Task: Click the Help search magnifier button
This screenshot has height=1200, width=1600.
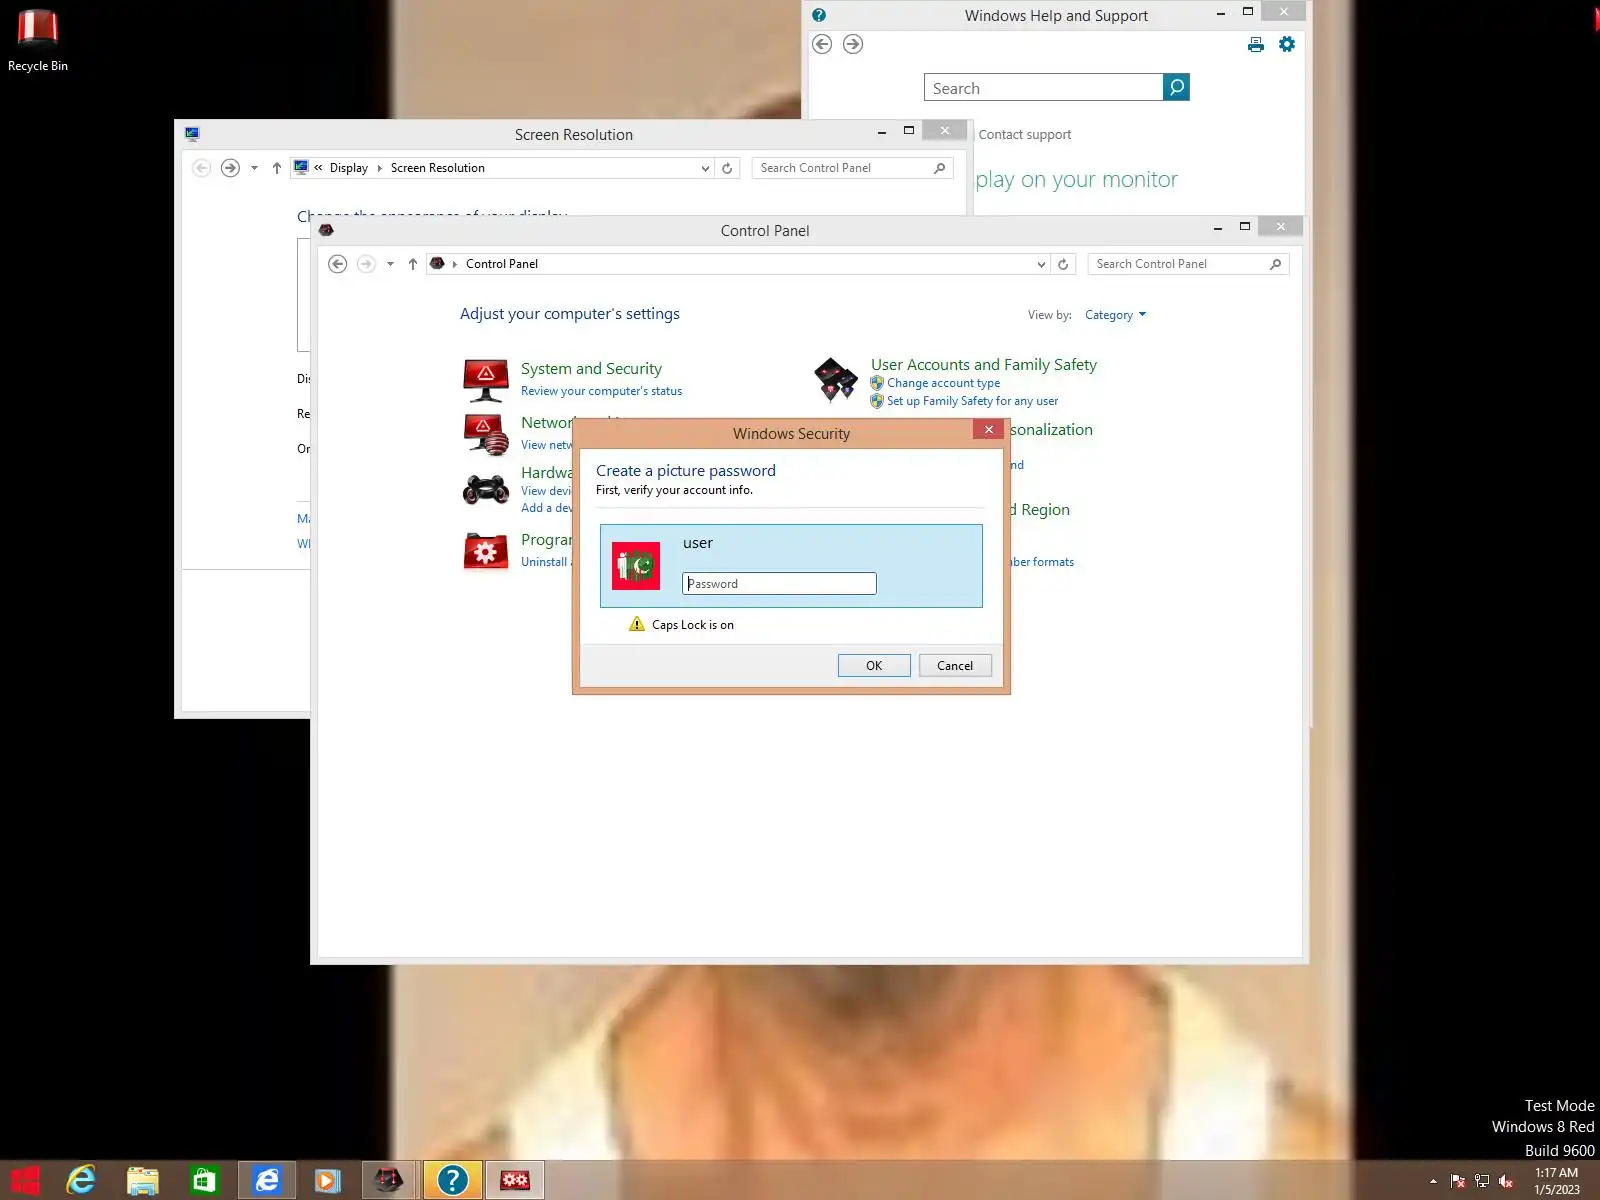Action: 1177,88
